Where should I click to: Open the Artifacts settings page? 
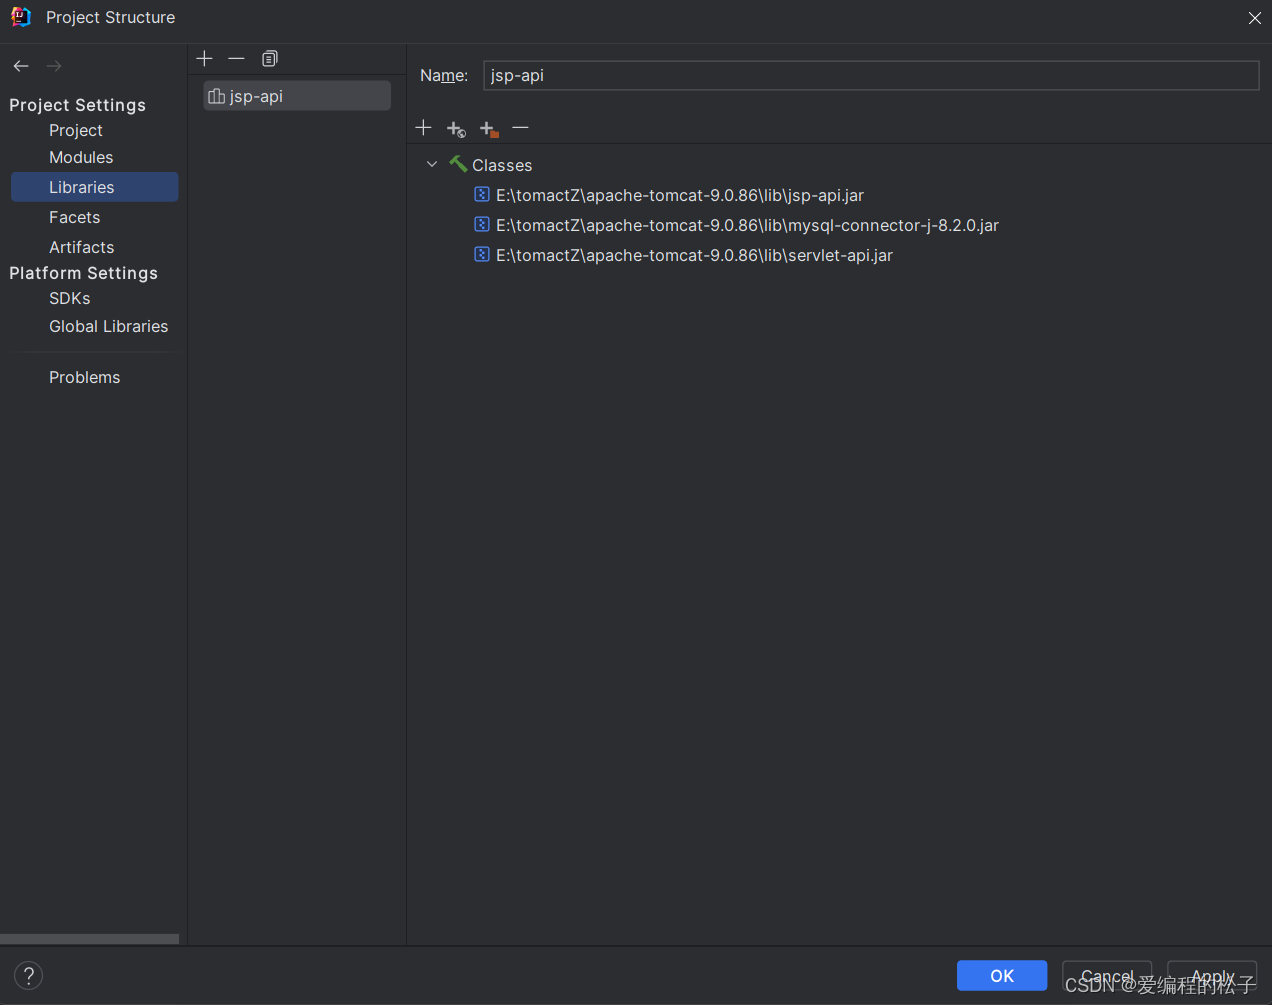[x=82, y=247]
